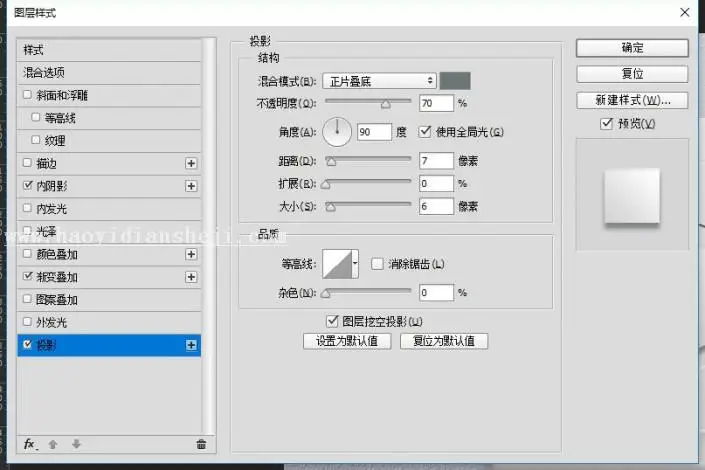The image size is (705, 470).
Task: Click the 杂色 value field
Action: point(436,293)
